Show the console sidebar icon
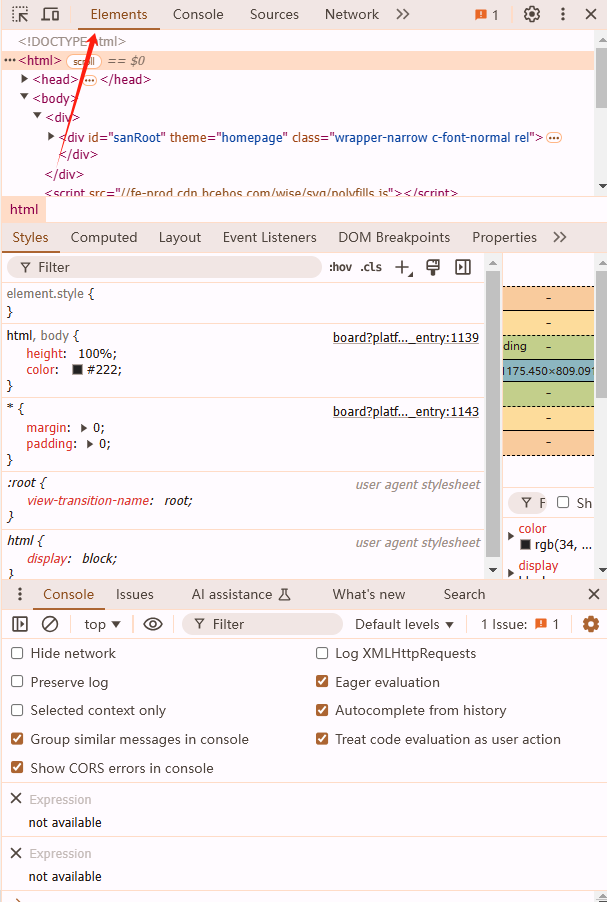607x902 pixels. [20, 624]
